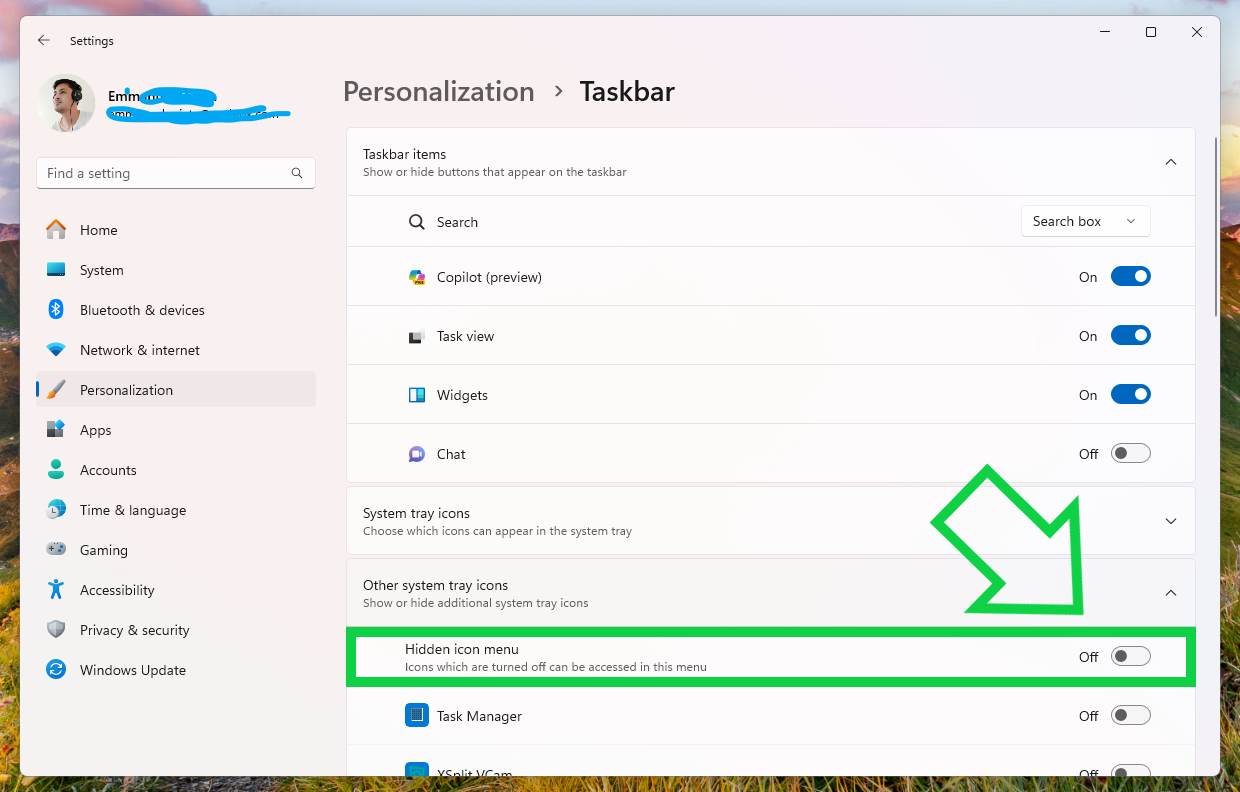The width and height of the screenshot is (1240, 792).
Task: Open the Accessibility settings page
Action: coord(117,590)
